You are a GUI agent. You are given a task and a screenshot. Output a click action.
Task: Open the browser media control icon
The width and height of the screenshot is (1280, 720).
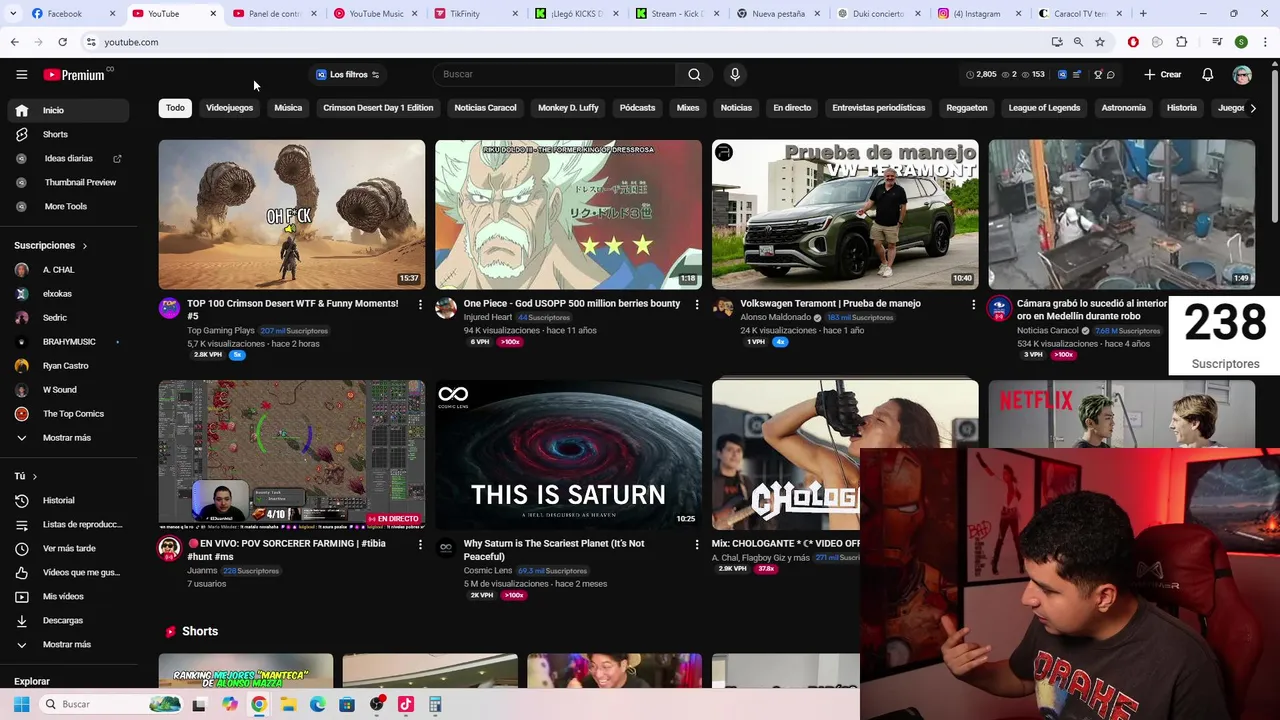tap(1217, 42)
